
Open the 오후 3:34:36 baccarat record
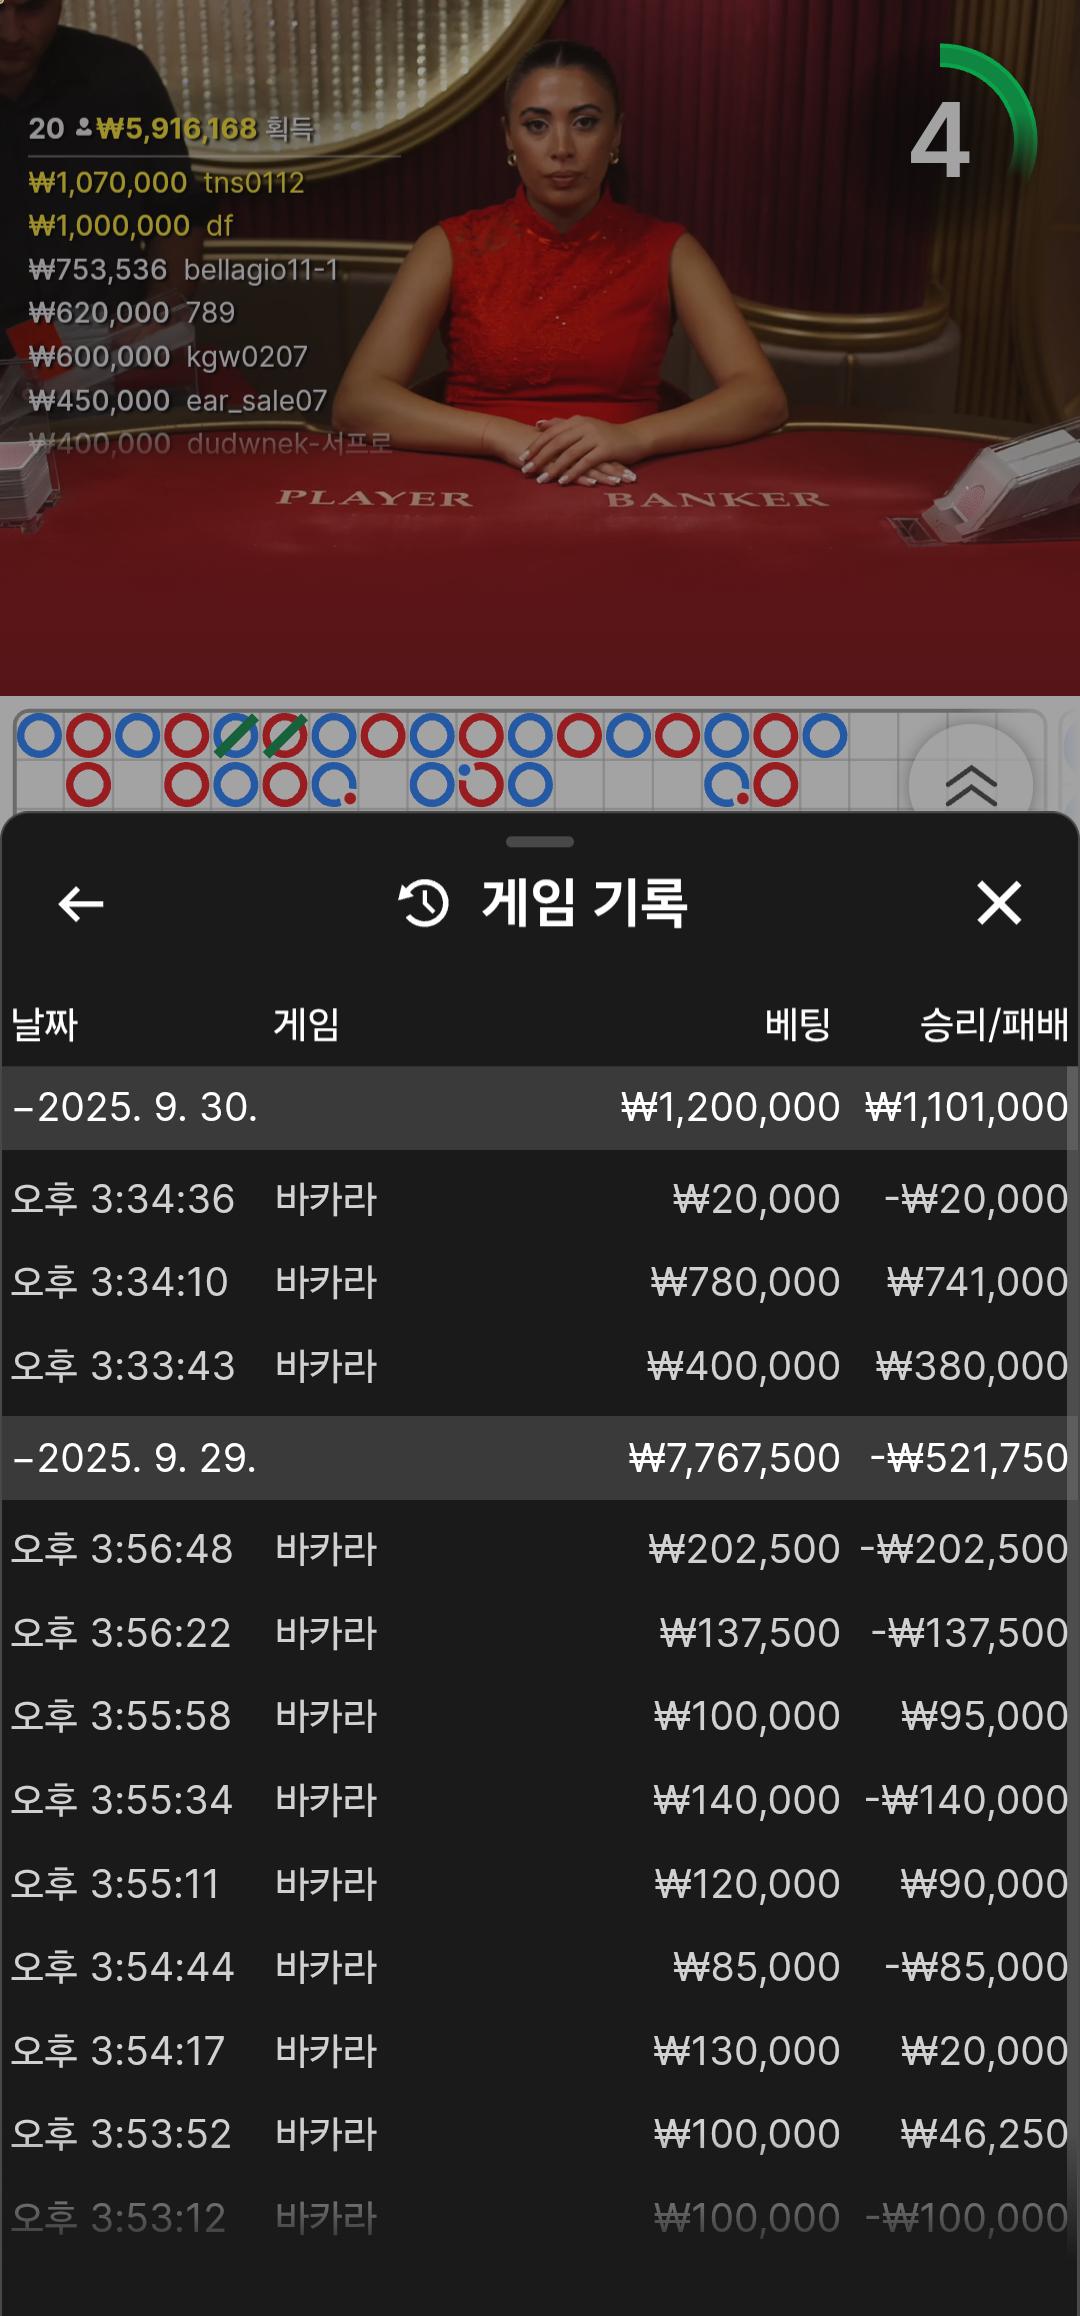(540, 1199)
